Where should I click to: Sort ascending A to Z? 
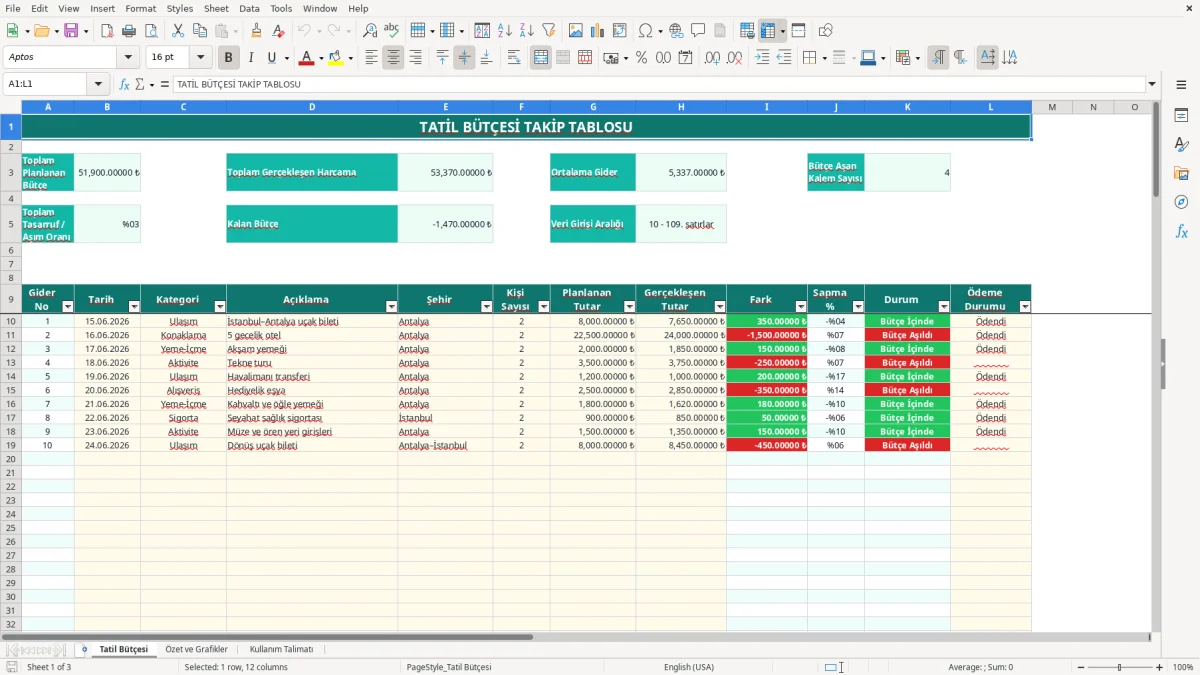(x=504, y=31)
